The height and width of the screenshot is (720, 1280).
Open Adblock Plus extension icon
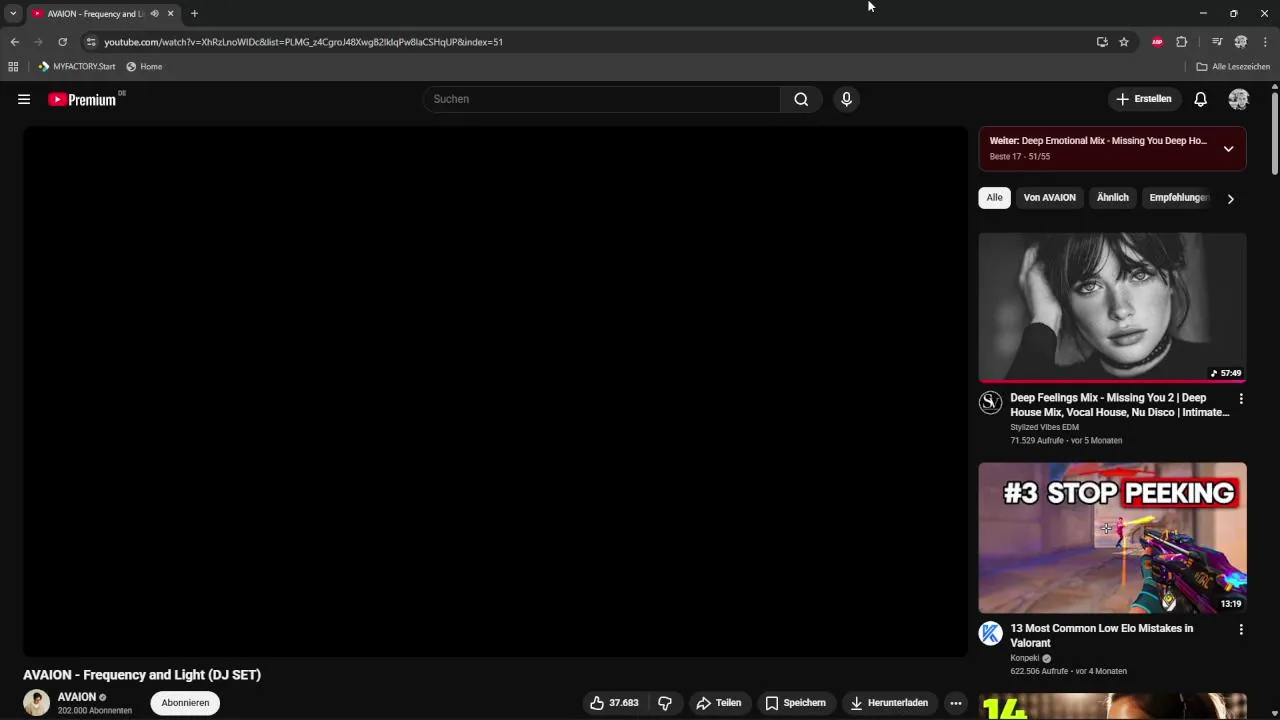pos(1157,42)
